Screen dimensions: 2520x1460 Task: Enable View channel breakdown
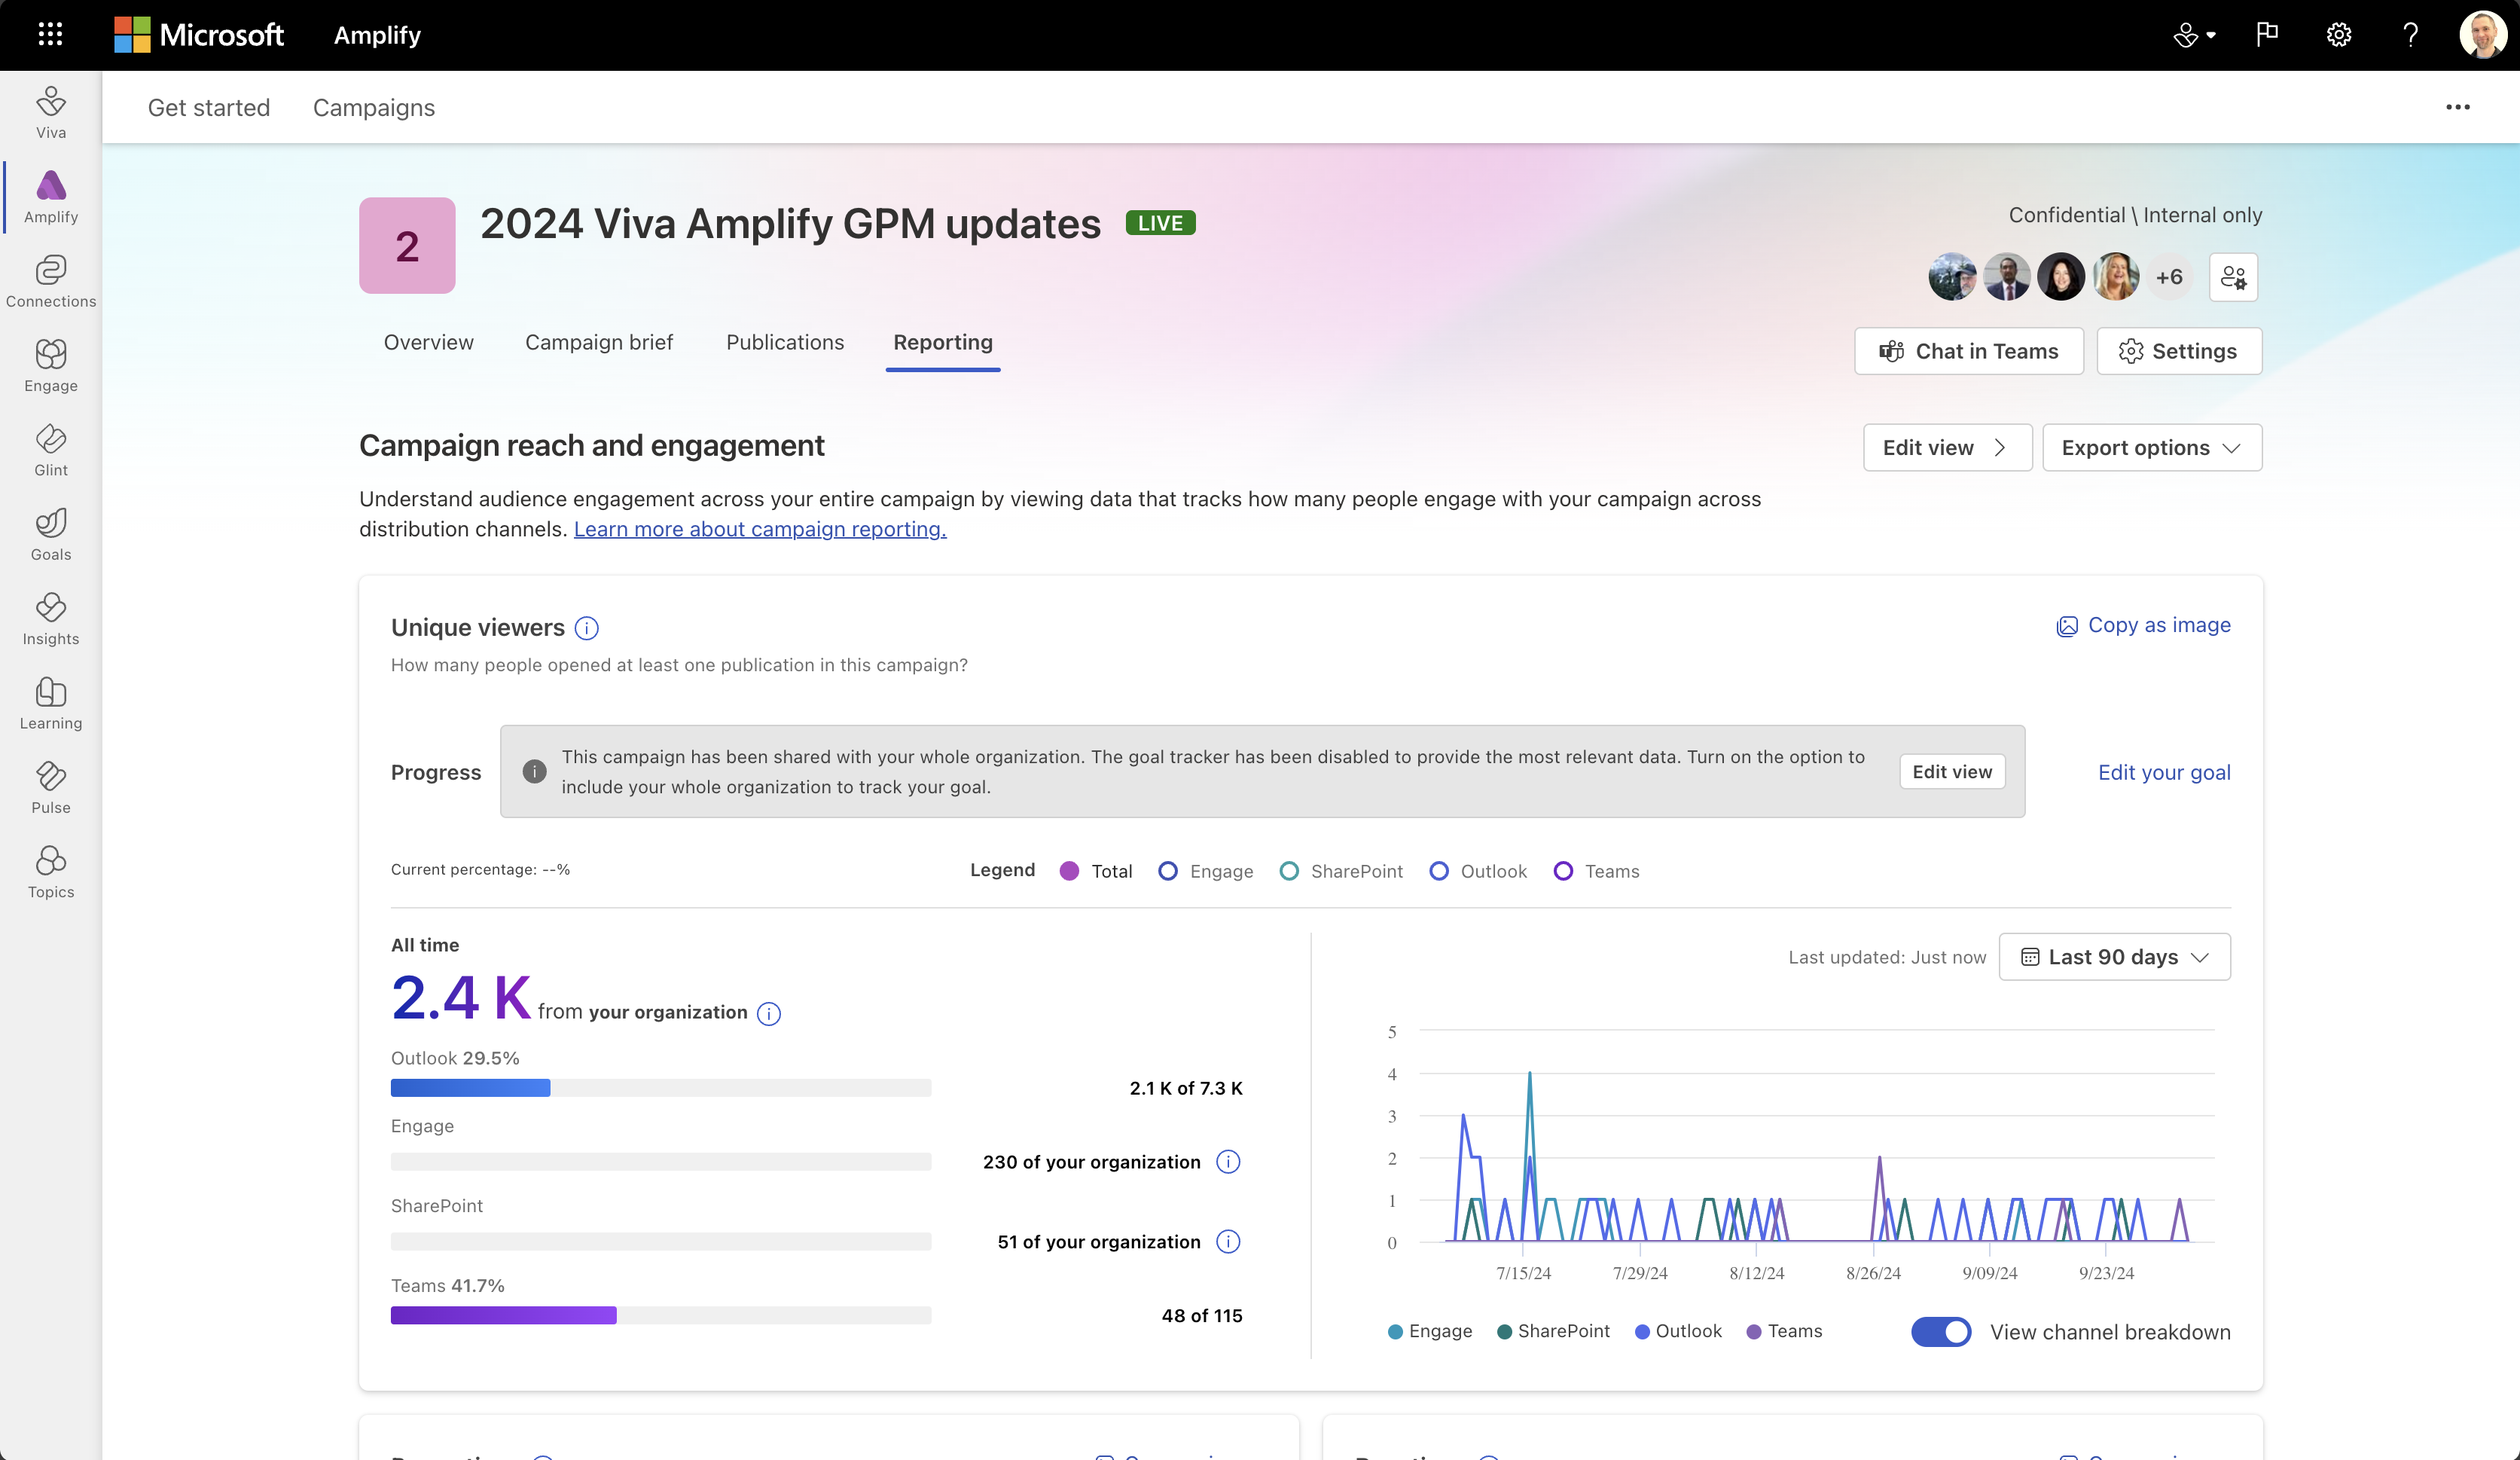1939,1332
